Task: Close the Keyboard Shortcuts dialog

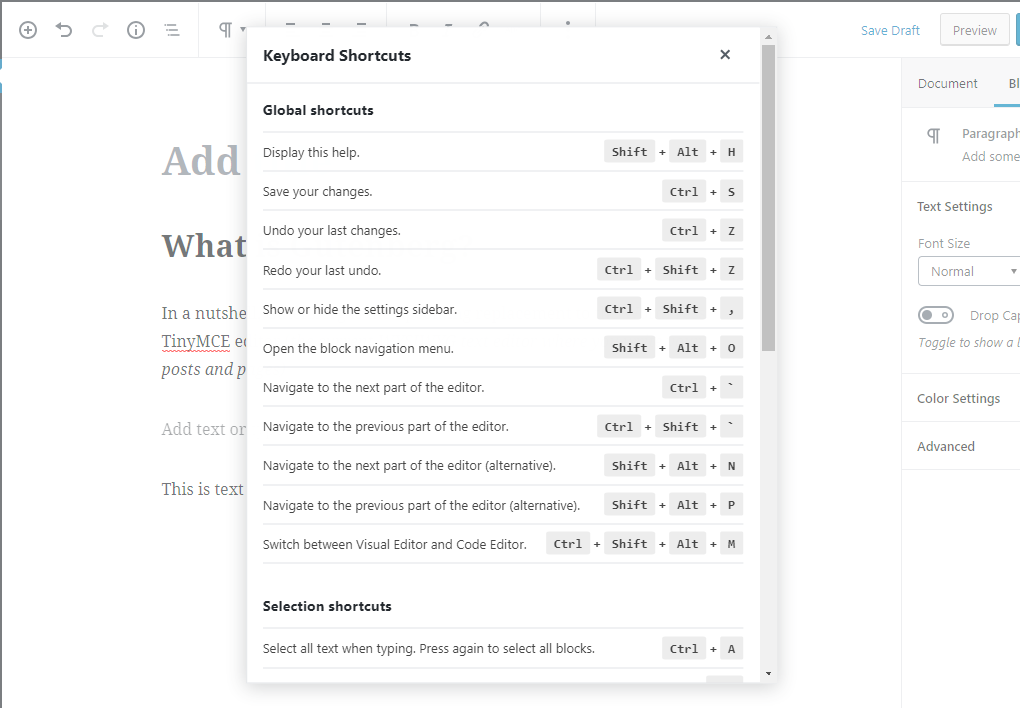Action: tap(725, 55)
